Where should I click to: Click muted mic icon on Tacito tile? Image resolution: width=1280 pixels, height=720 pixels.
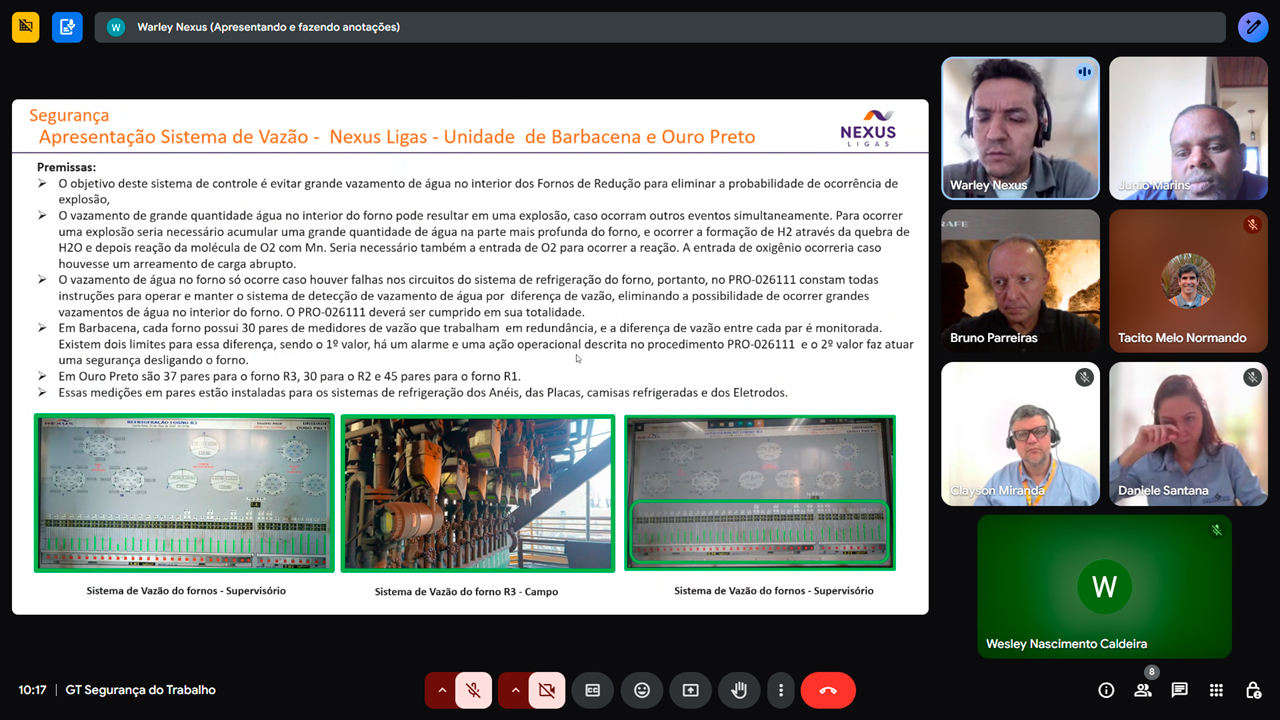tap(1252, 225)
